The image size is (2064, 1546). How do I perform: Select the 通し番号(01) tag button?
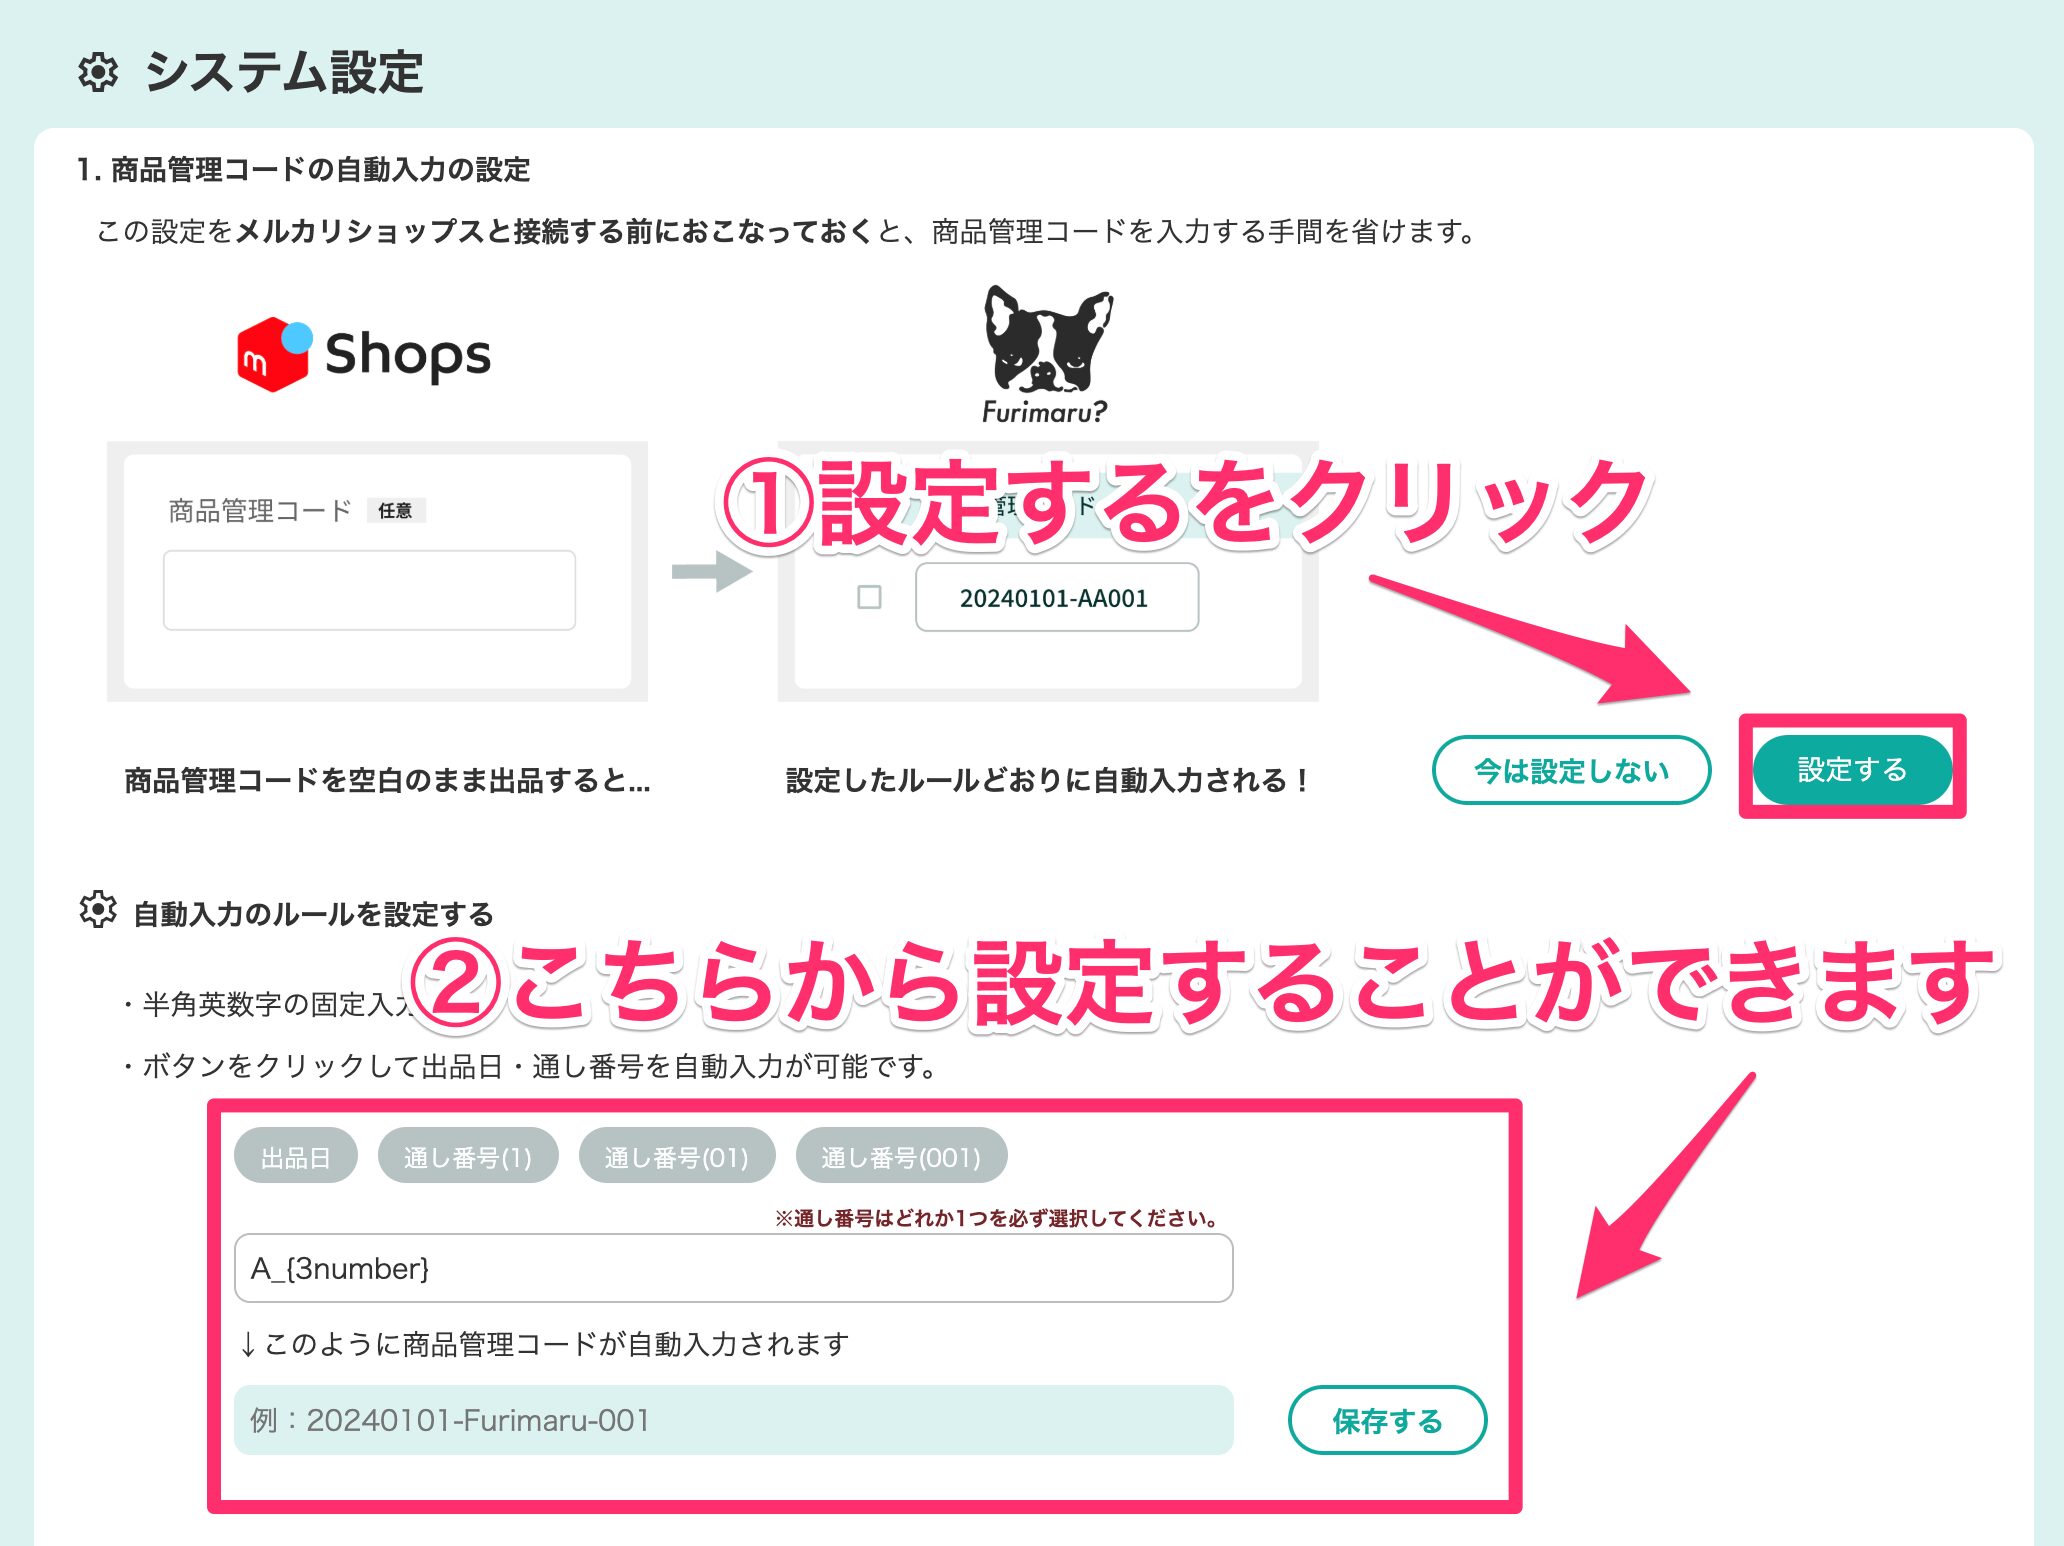tap(676, 1157)
